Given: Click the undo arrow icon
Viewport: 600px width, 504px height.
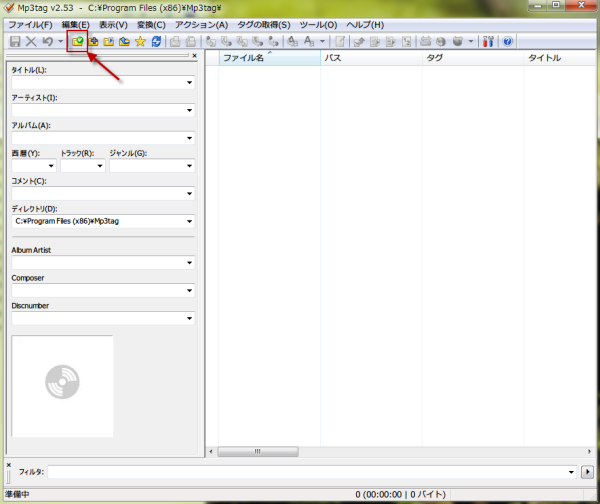Looking at the screenshot, I should pos(47,41).
